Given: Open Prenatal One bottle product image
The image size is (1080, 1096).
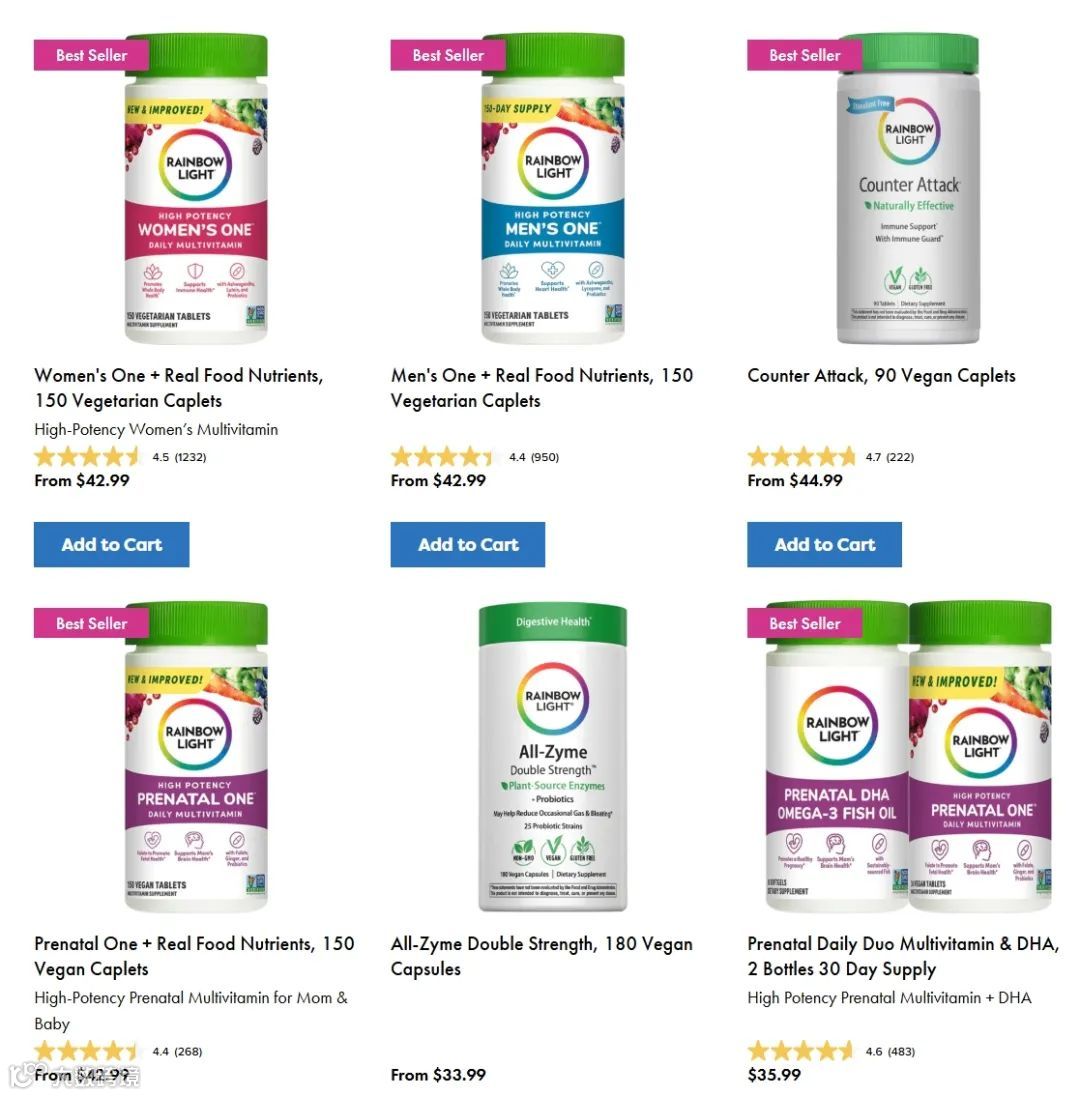Looking at the screenshot, I should (x=196, y=757).
